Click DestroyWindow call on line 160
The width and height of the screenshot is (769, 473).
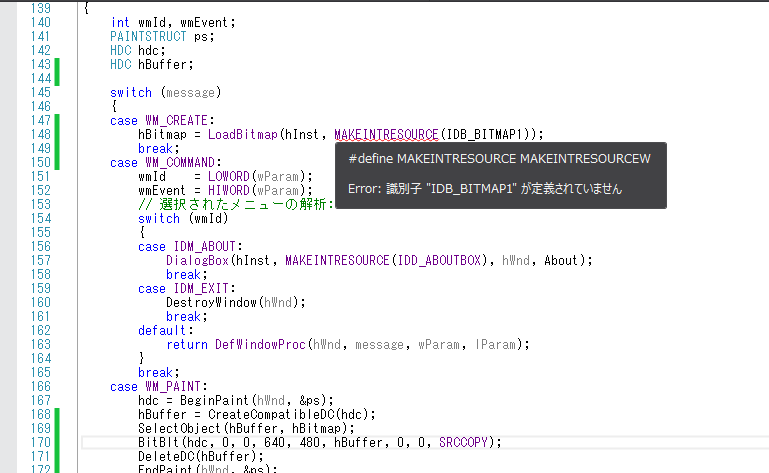pos(211,302)
